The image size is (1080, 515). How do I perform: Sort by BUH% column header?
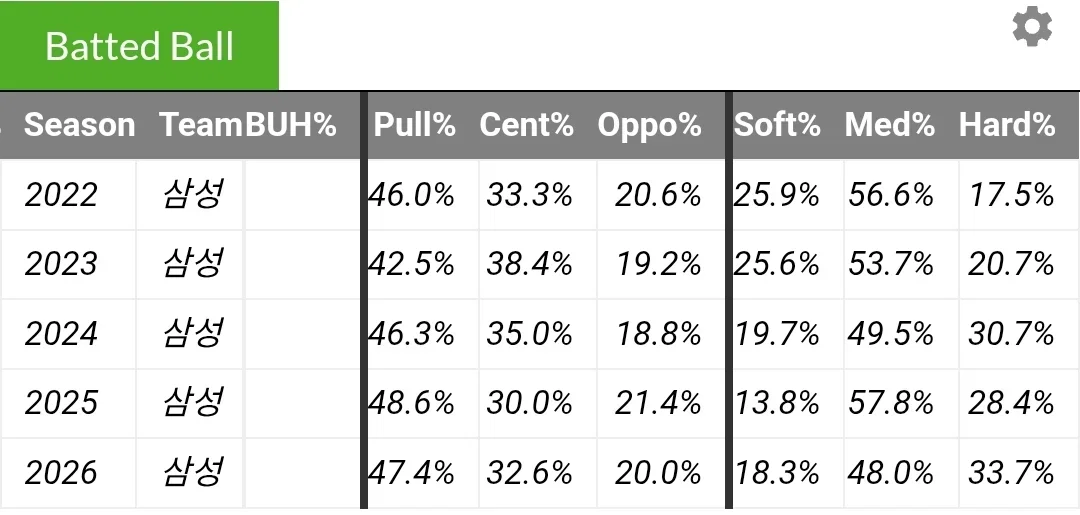click(x=291, y=125)
